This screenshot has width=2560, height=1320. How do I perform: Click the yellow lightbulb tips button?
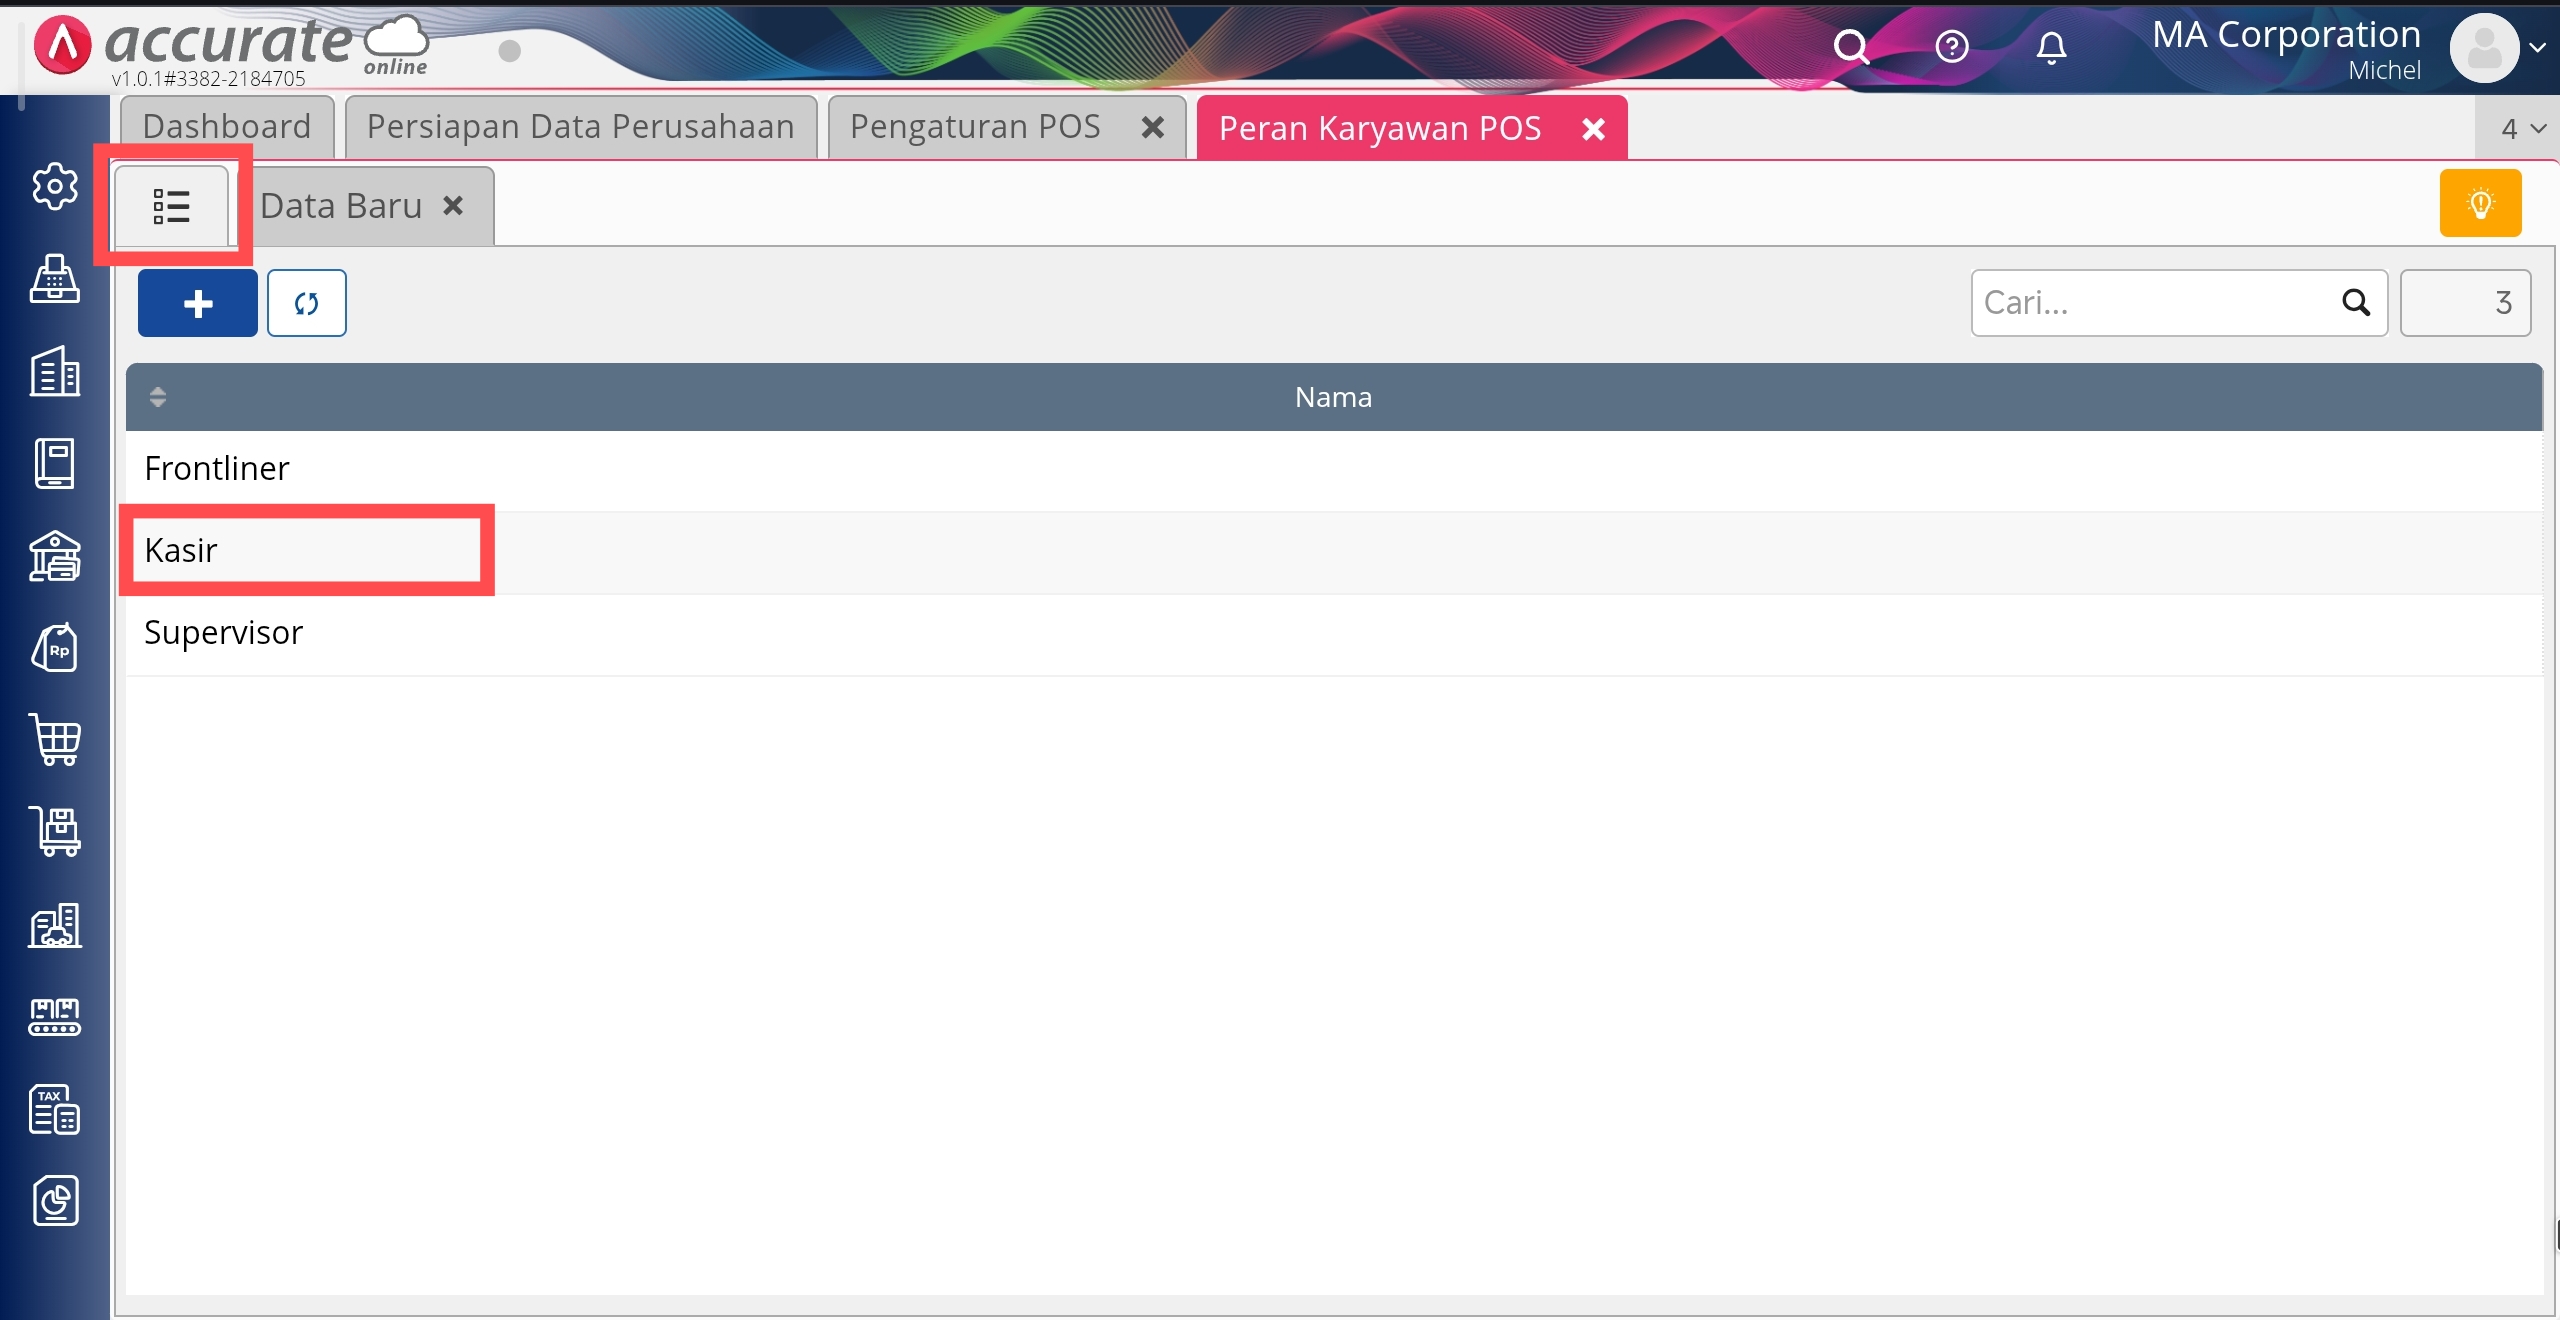pyautogui.click(x=2480, y=203)
